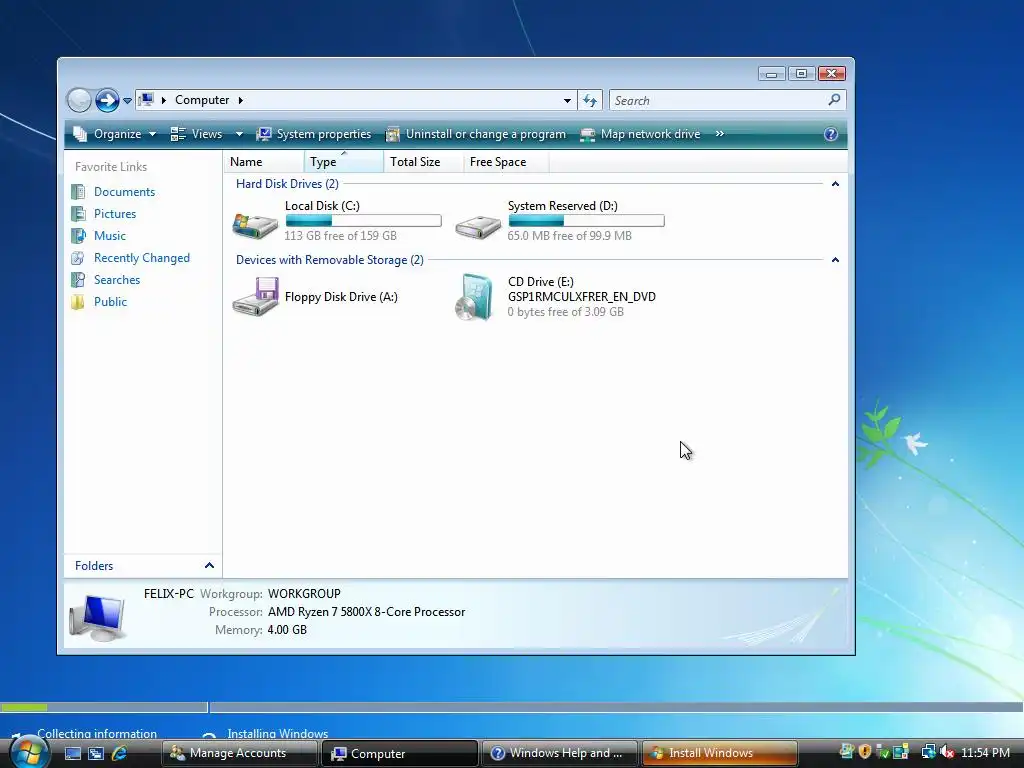Launch Internet Explorer from quick launch
This screenshot has width=1024, height=768.
click(119, 754)
